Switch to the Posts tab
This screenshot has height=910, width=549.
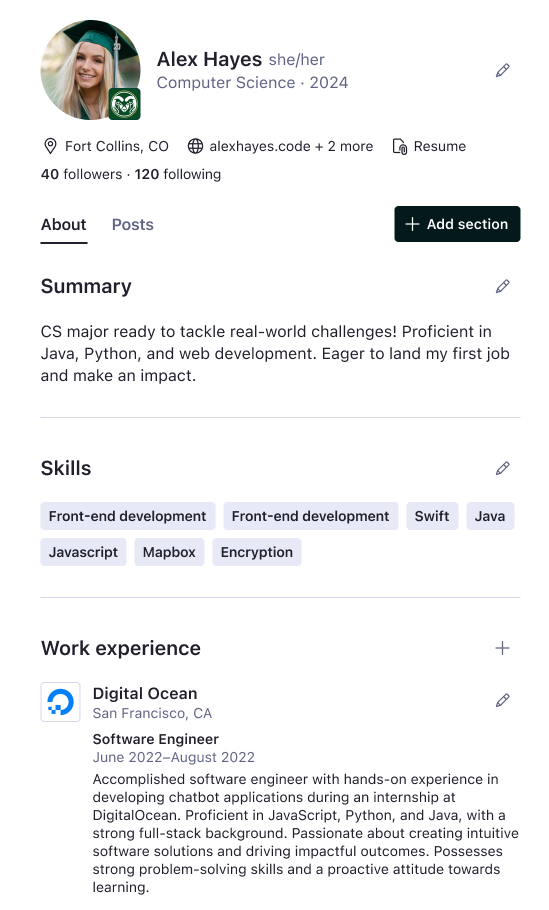click(133, 225)
